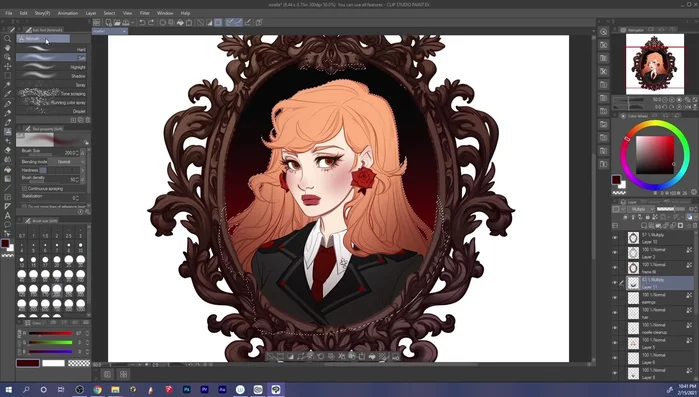699x397 pixels.
Task: Click the Stabilization value stepper
Action: (x=77, y=198)
